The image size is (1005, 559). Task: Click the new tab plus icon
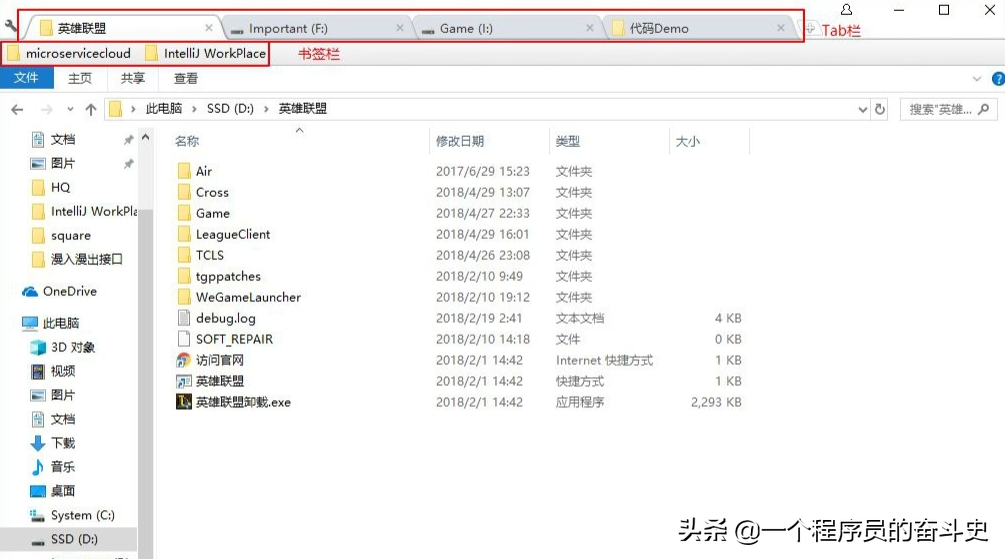pyautogui.click(x=811, y=28)
